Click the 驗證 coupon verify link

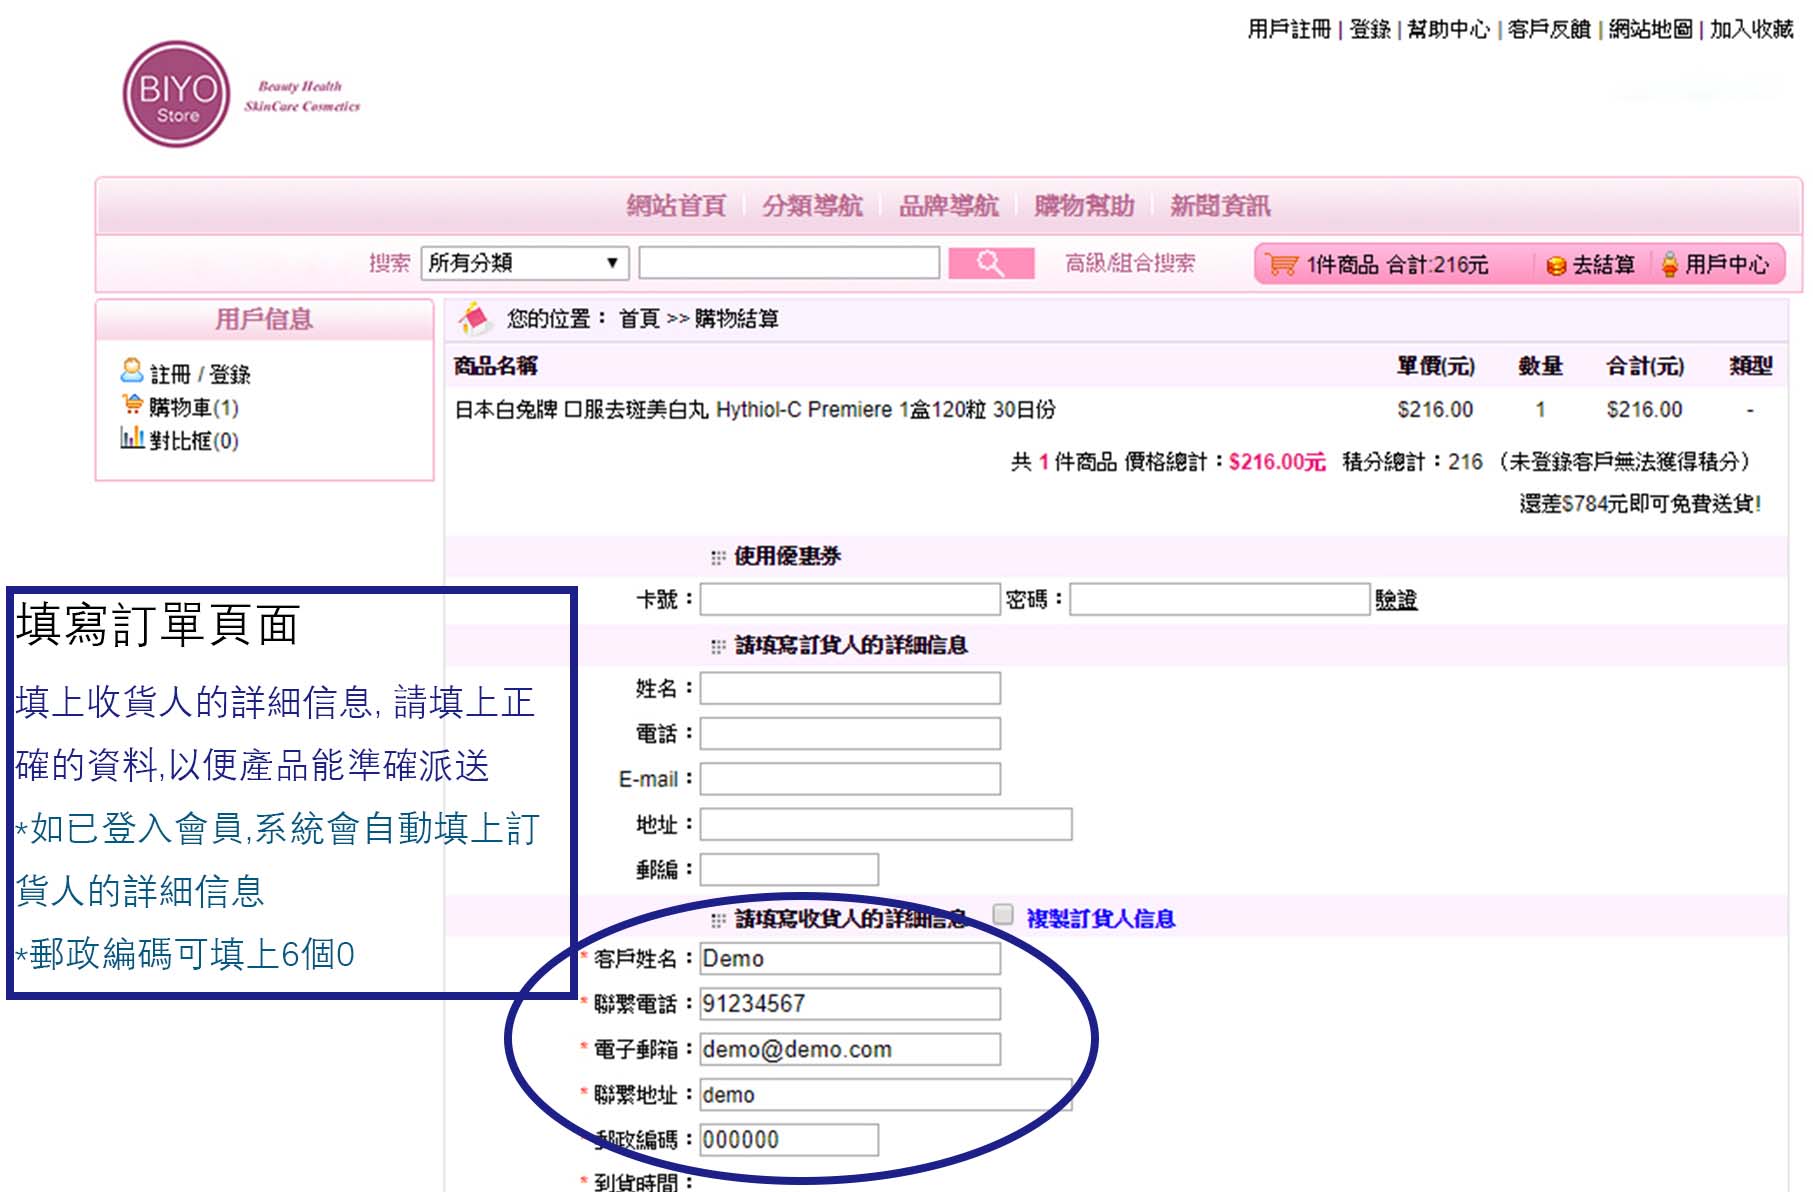pos(1396,600)
